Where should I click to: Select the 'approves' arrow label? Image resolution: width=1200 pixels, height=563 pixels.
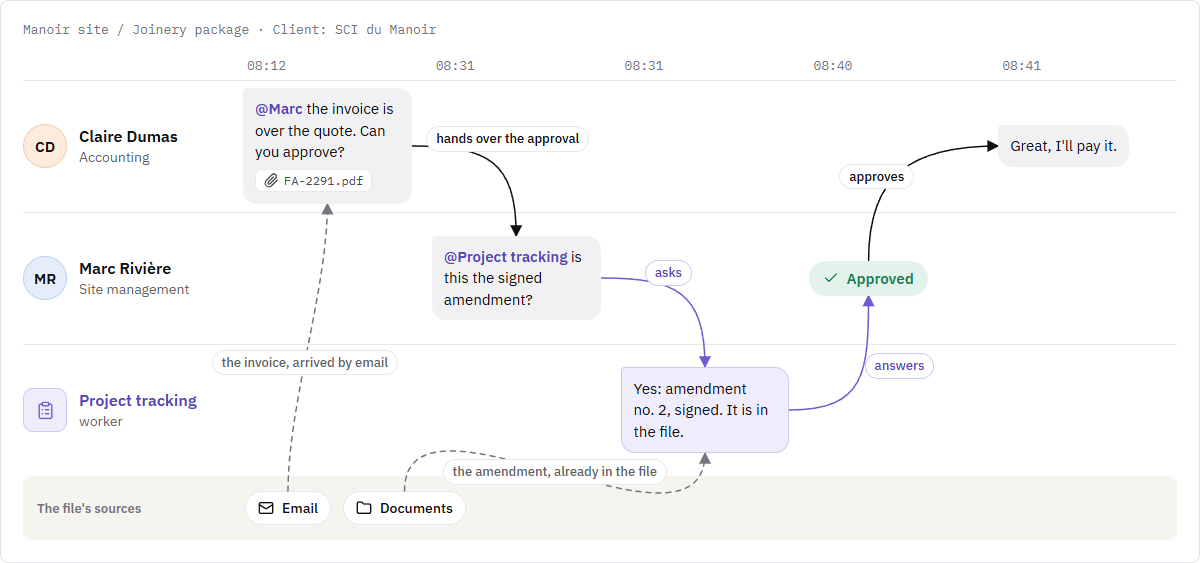coord(876,177)
